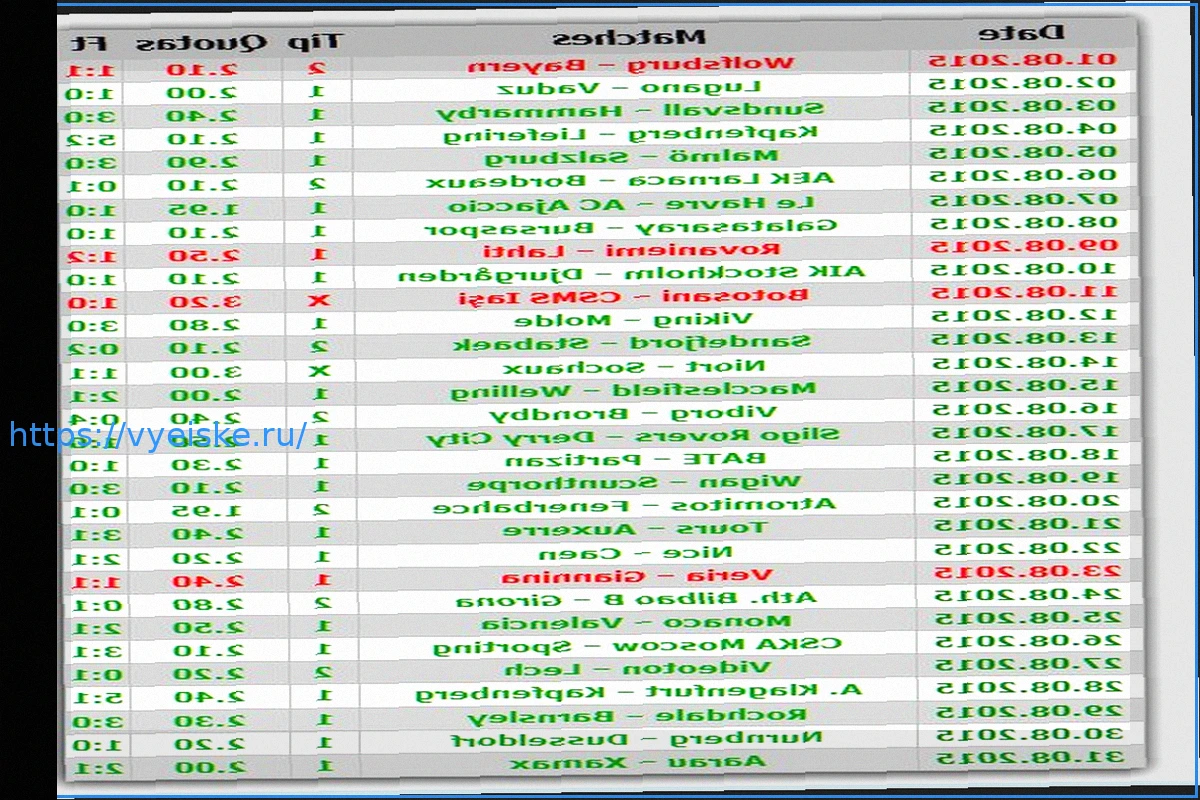Select the CSKA Moscow – Sporting match
The image size is (1200, 800).
click(x=637, y=645)
